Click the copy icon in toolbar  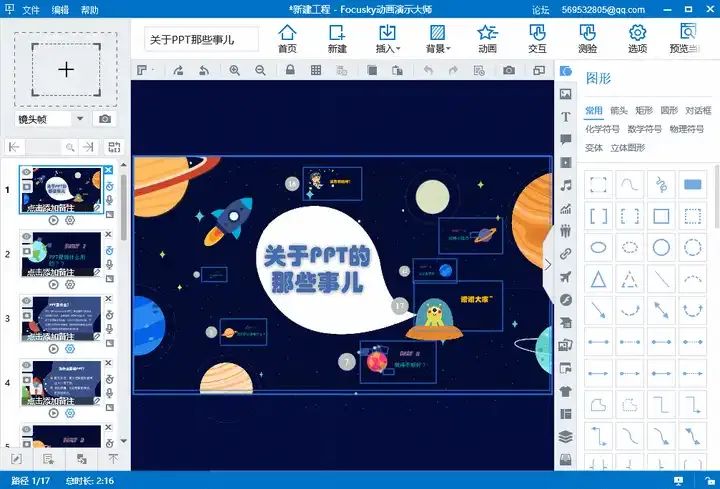[x=372, y=70]
